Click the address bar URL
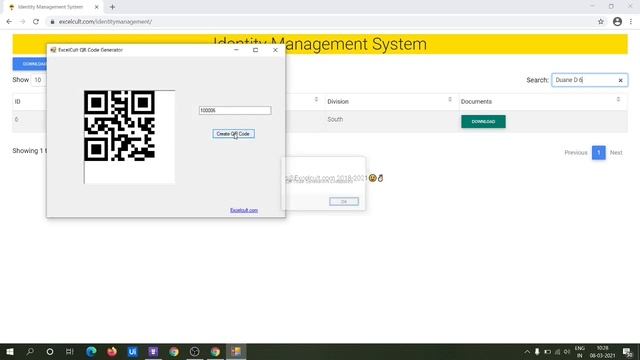The height and width of the screenshot is (360, 640). 105,22
